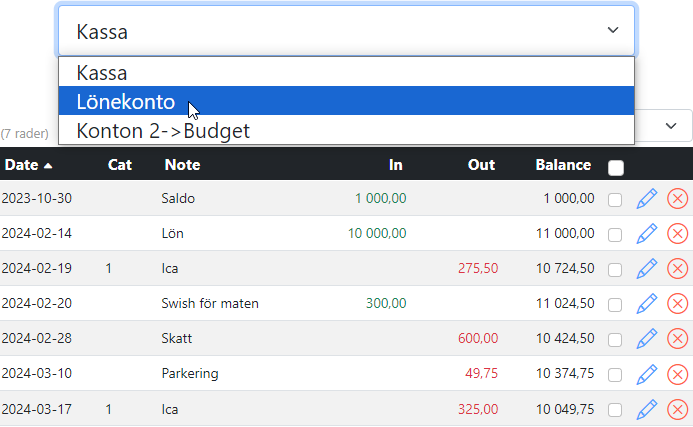This screenshot has height=427, width=693.
Task: Open the dropdown right of the row count
Action: click(x=667, y=126)
